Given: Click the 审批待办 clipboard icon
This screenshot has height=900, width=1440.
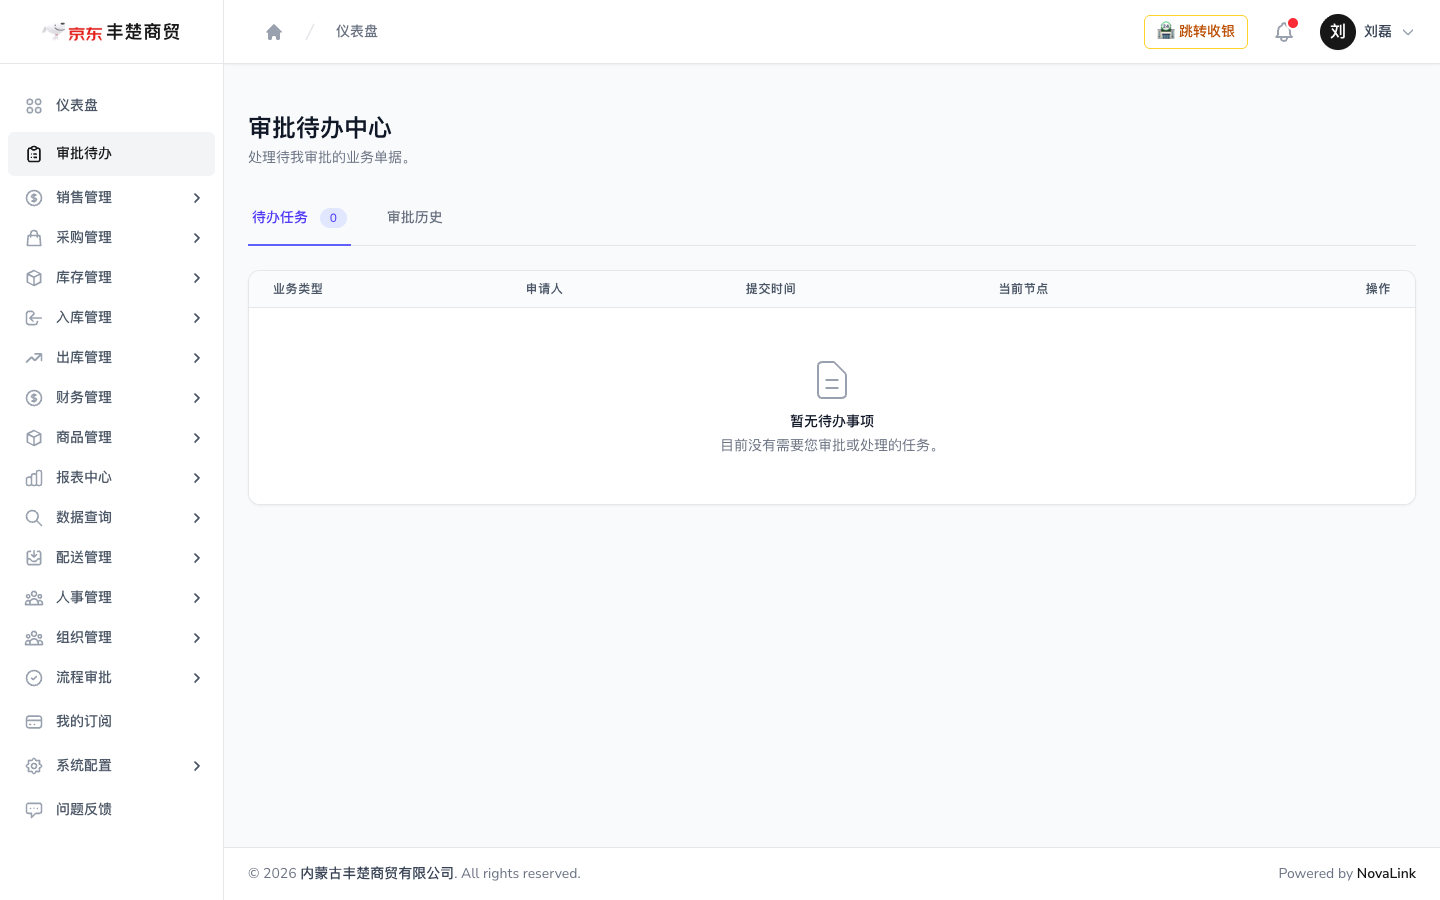Looking at the screenshot, I should point(34,154).
